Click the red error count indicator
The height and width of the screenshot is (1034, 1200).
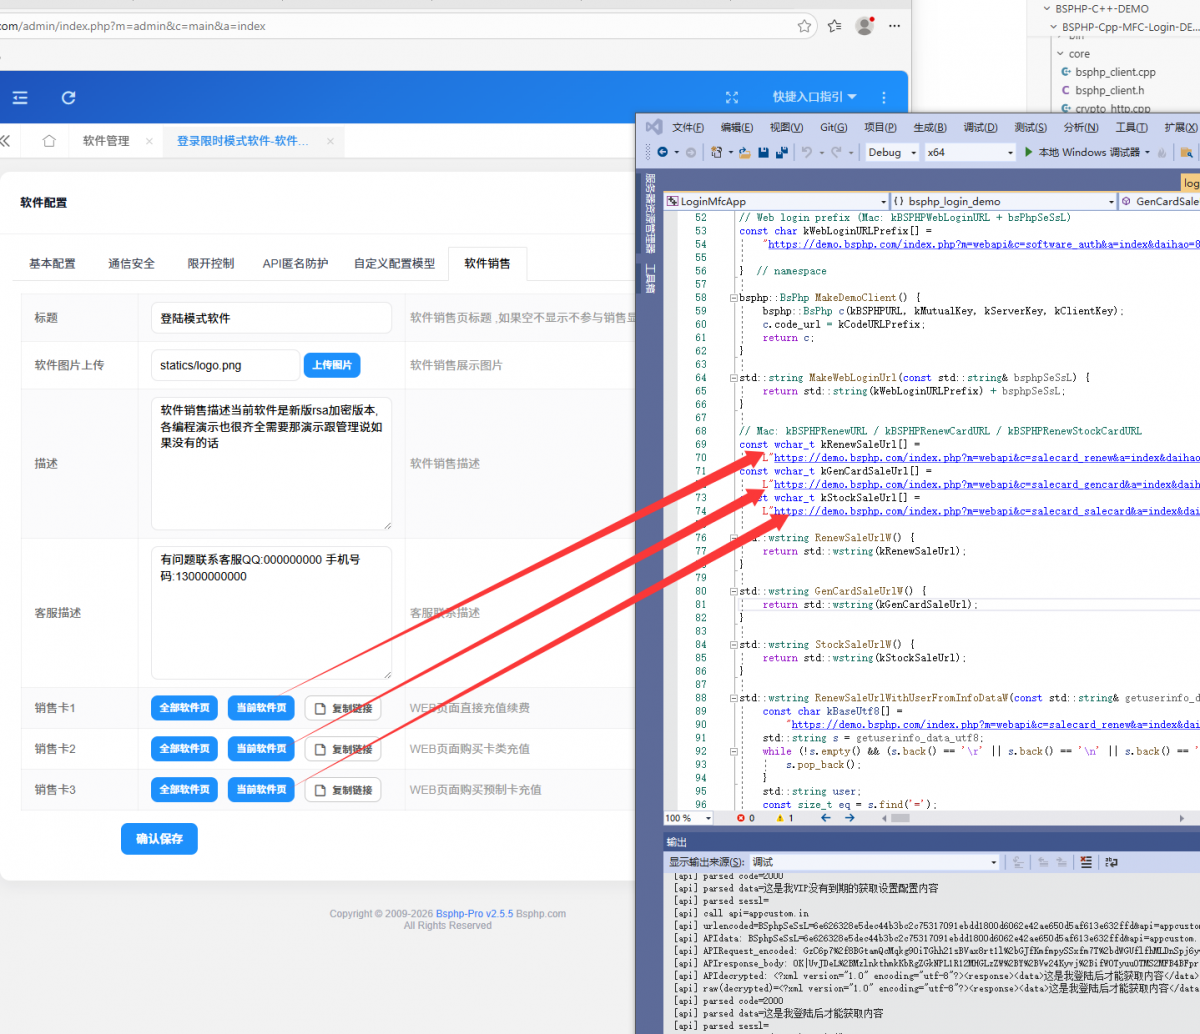[745, 818]
